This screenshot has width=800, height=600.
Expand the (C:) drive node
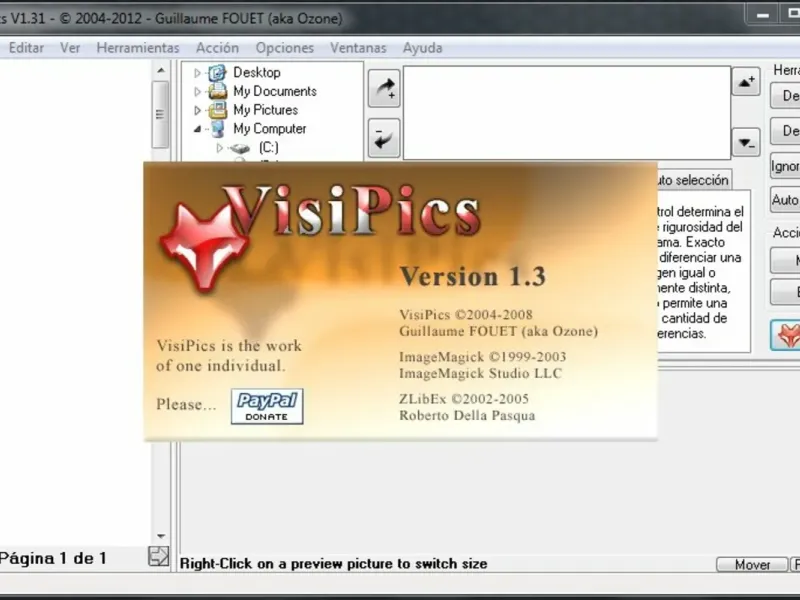(x=219, y=148)
